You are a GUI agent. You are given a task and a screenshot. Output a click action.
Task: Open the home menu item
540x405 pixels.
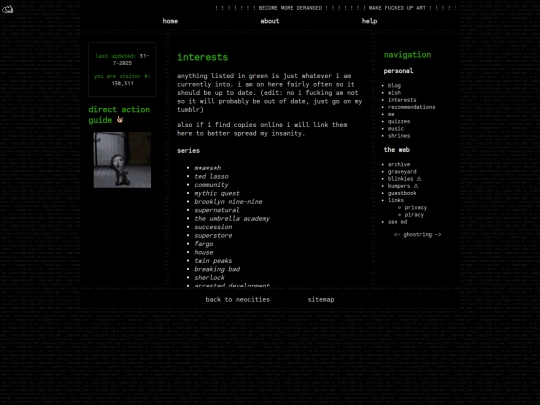point(170,21)
